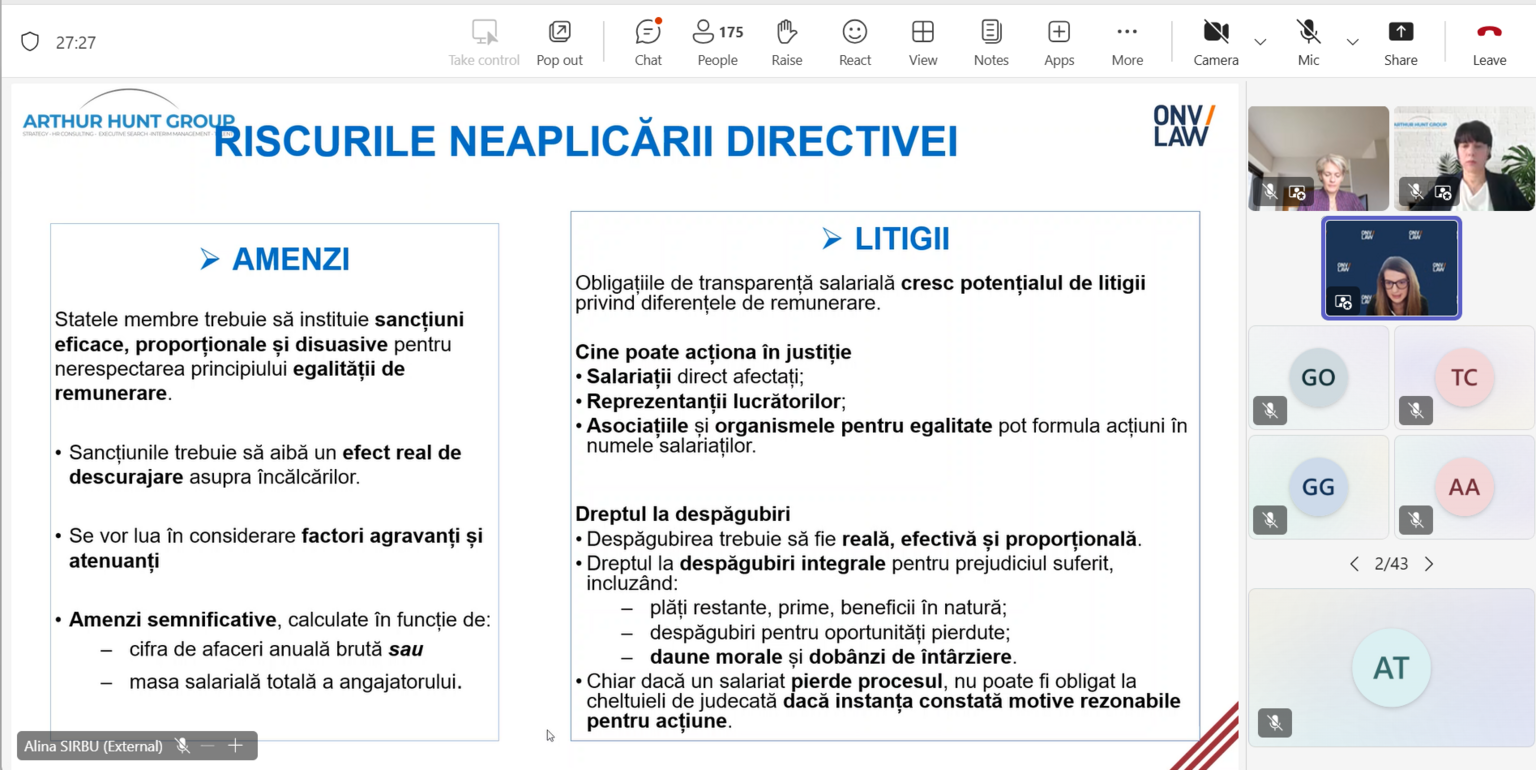Raise your hand in meeting
1536x770 pixels.
(787, 43)
